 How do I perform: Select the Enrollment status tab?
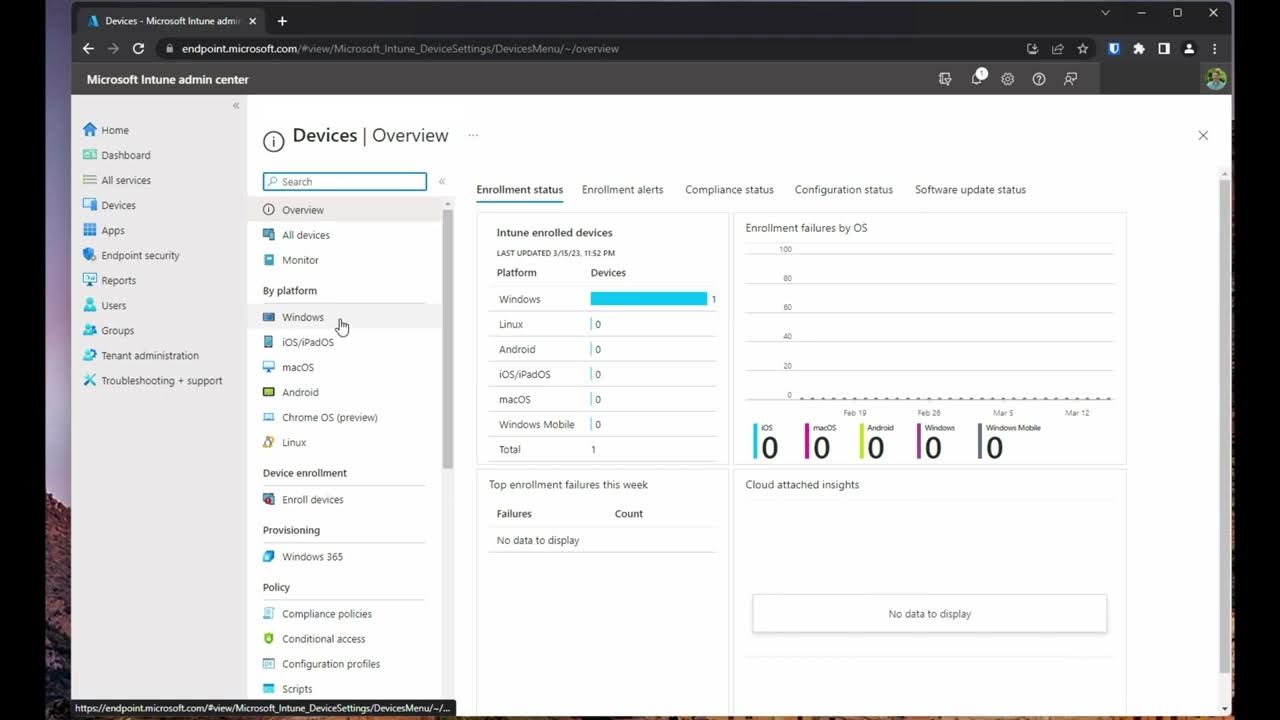pyautogui.click(x=519, y=189)
